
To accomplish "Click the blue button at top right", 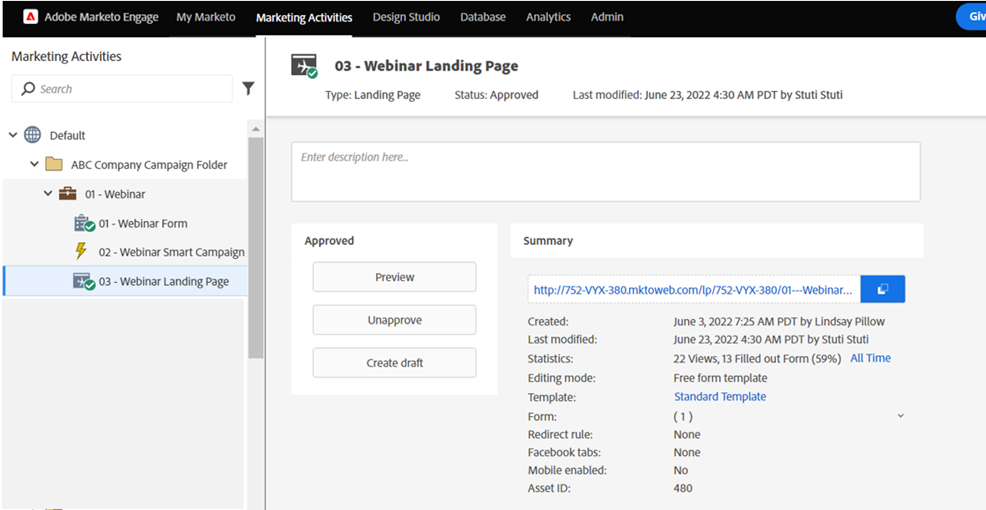I will [971, 17].
